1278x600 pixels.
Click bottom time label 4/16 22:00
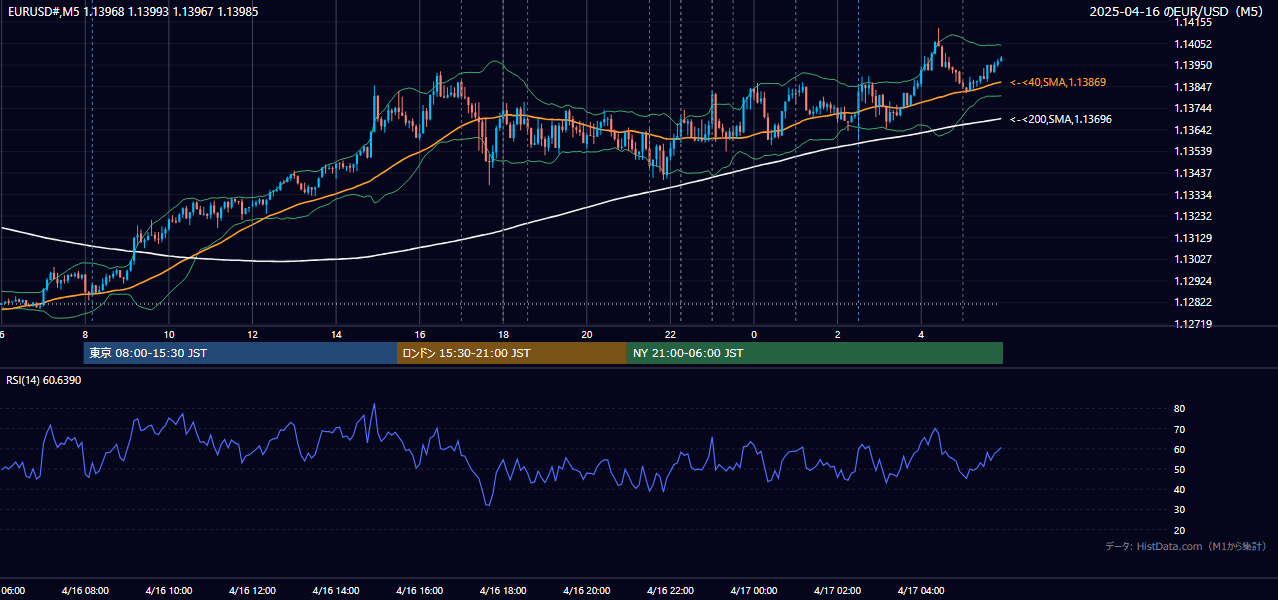point(670,591)
